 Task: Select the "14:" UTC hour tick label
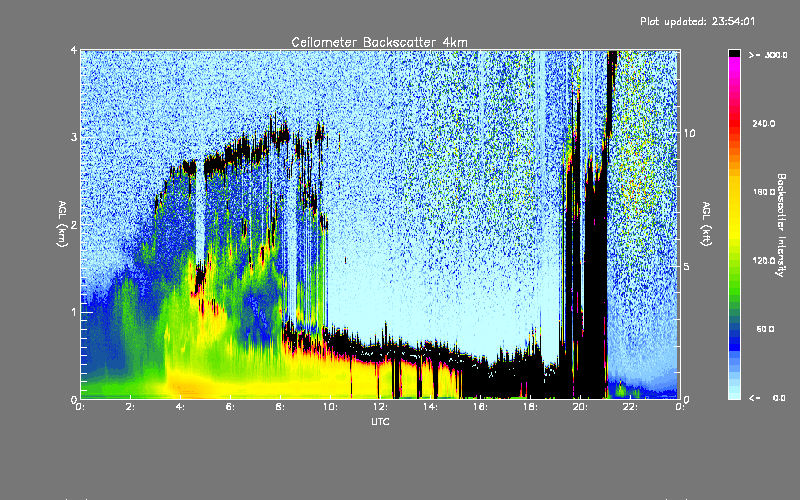pos(430,407)
